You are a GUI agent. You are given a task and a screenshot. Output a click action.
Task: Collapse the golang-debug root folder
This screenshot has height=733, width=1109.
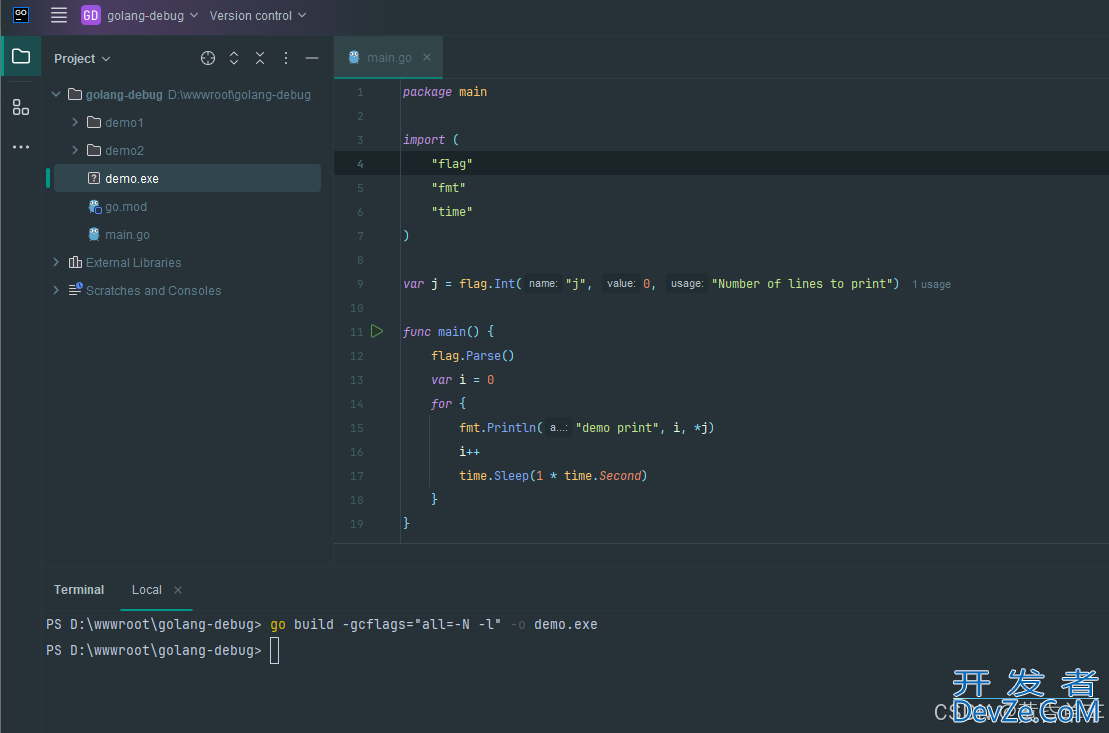56,94
